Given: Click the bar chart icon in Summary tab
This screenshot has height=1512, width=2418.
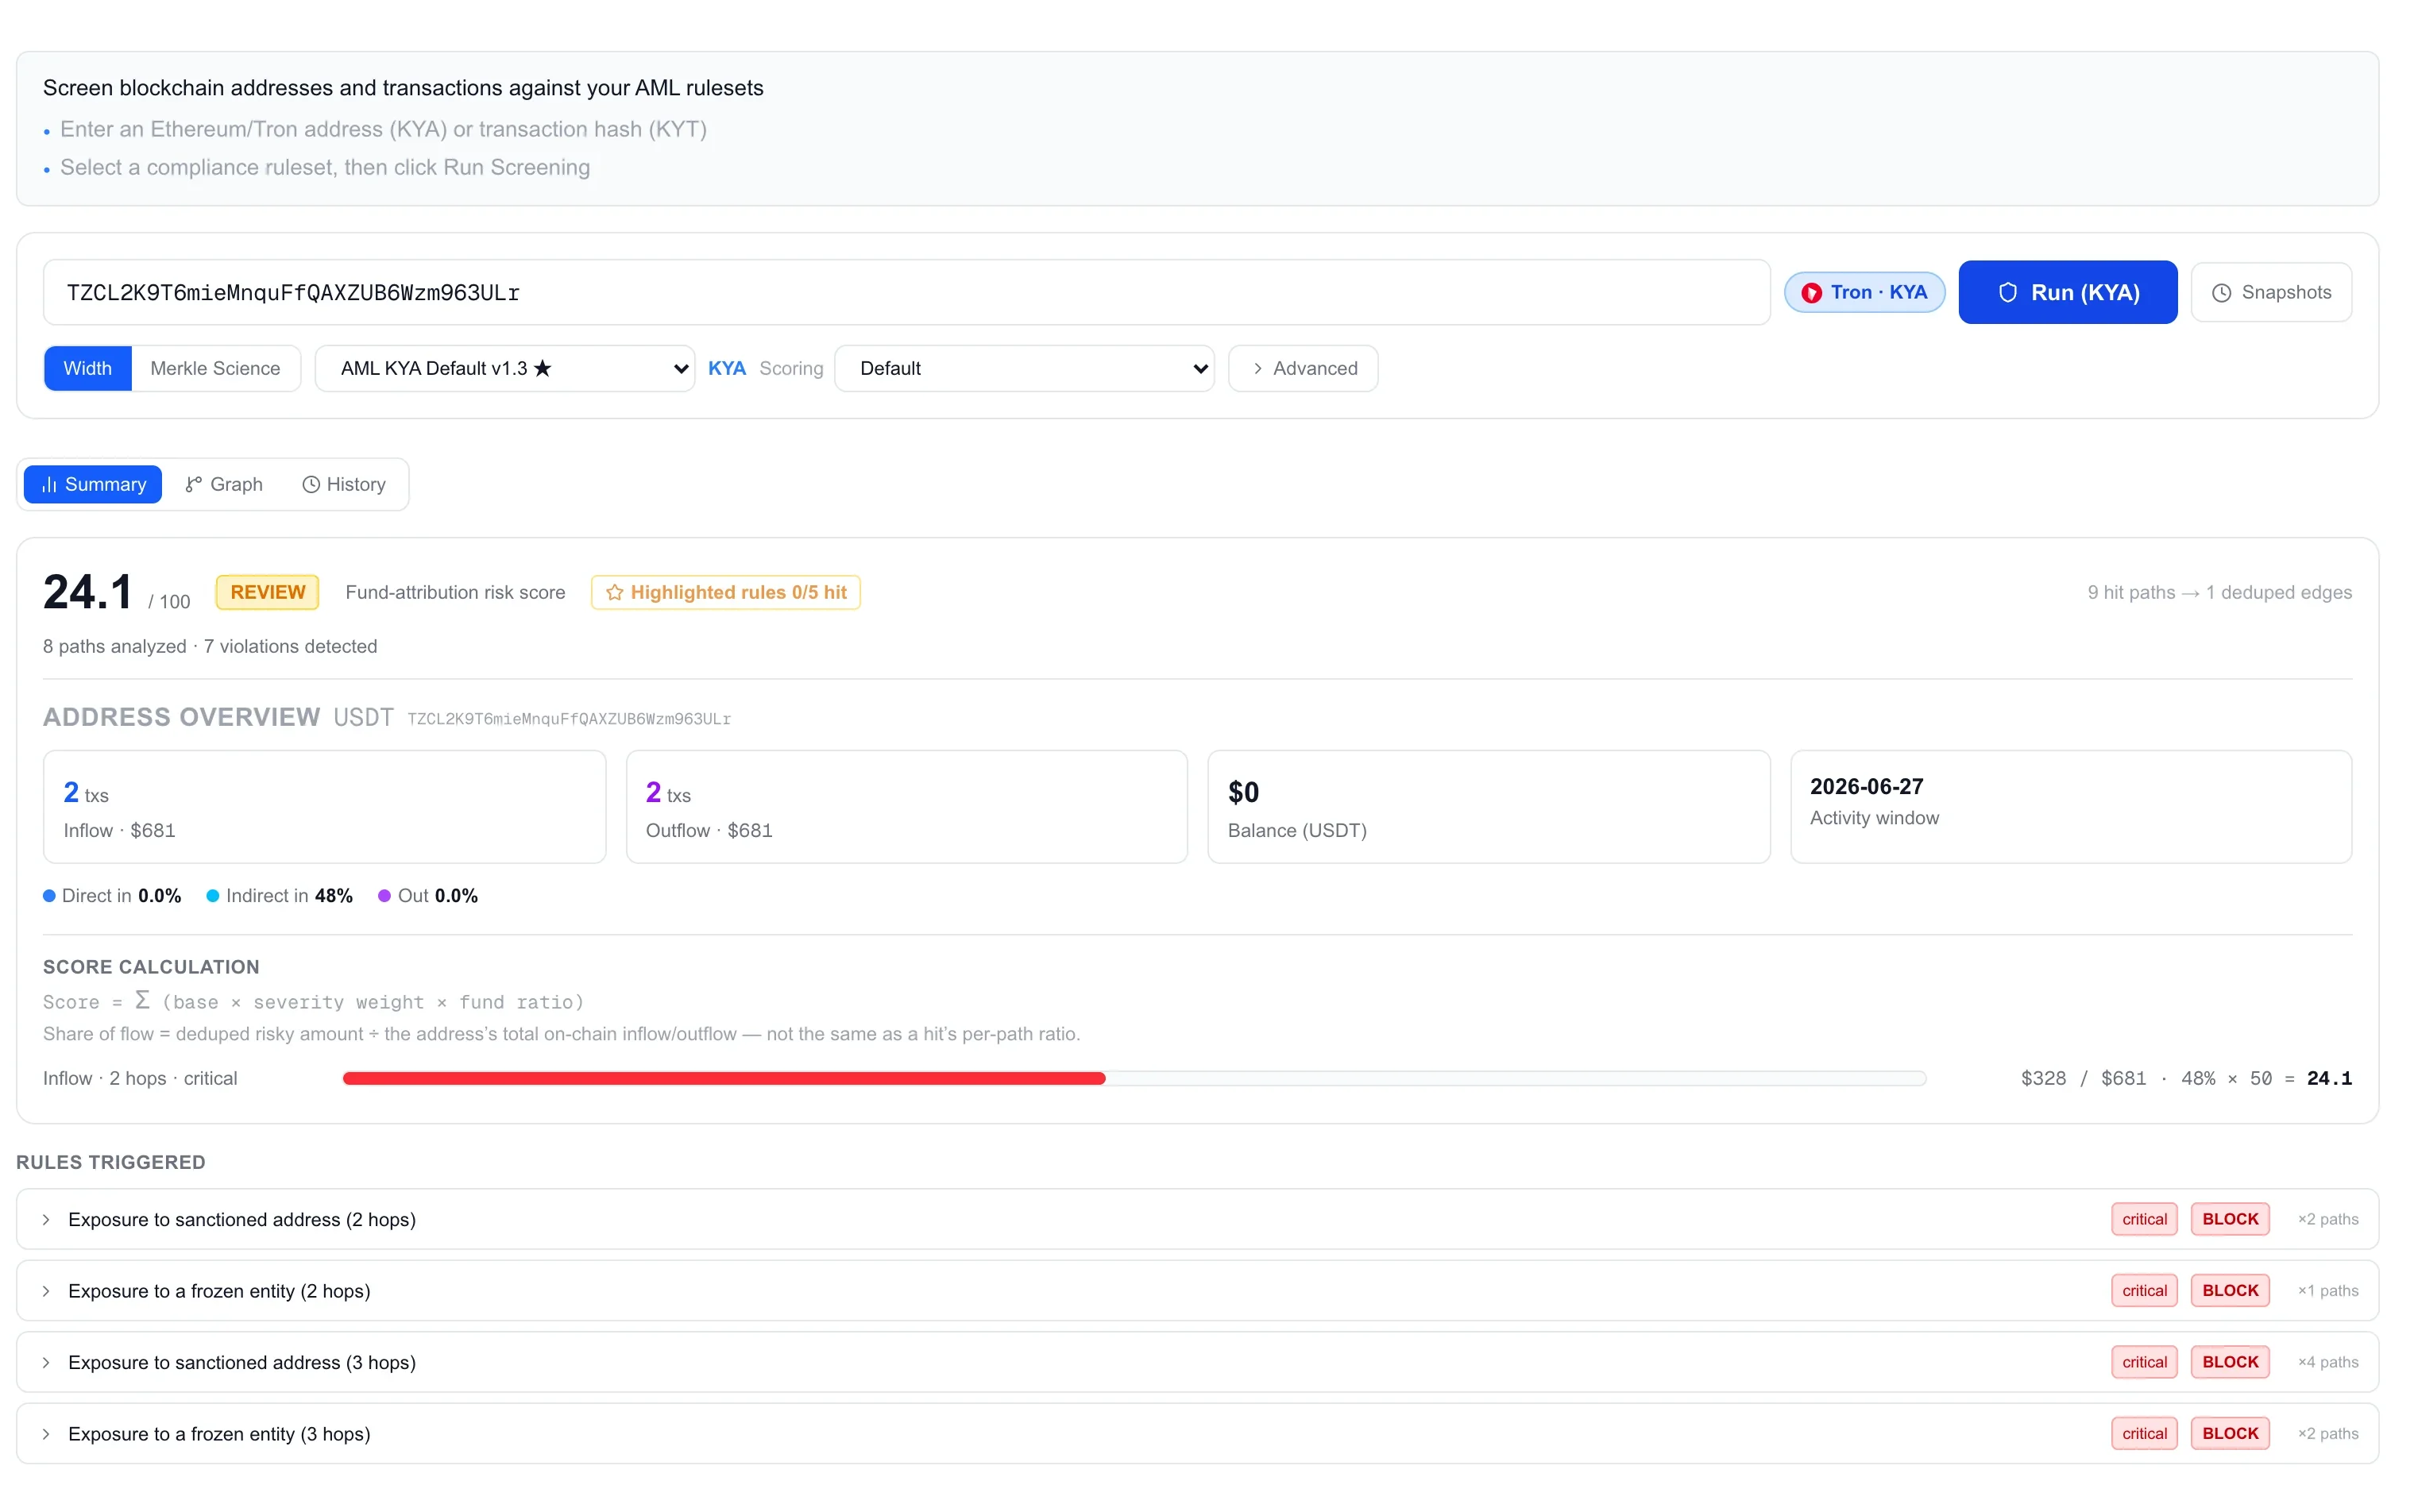Looking at the screenshot, I should [x=49, y=485].
